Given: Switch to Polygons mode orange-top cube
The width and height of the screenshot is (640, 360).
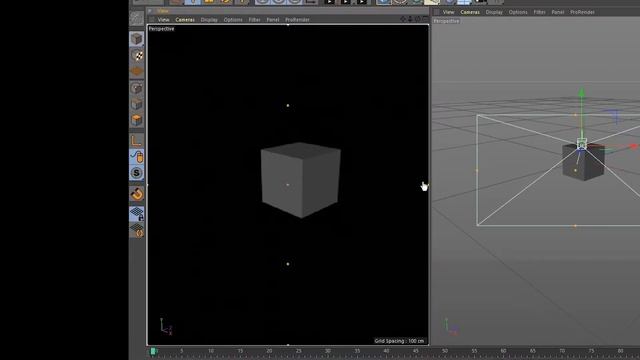Looking at the screenshot, I should click(137, 120).
